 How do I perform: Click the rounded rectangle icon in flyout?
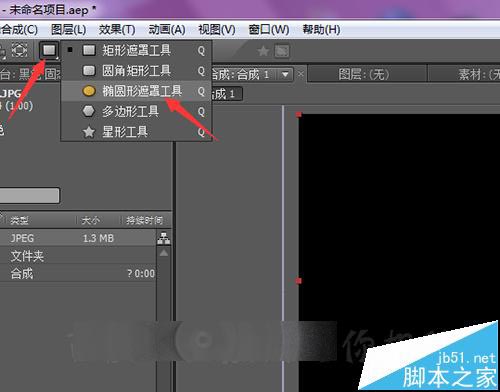[89, 70]
